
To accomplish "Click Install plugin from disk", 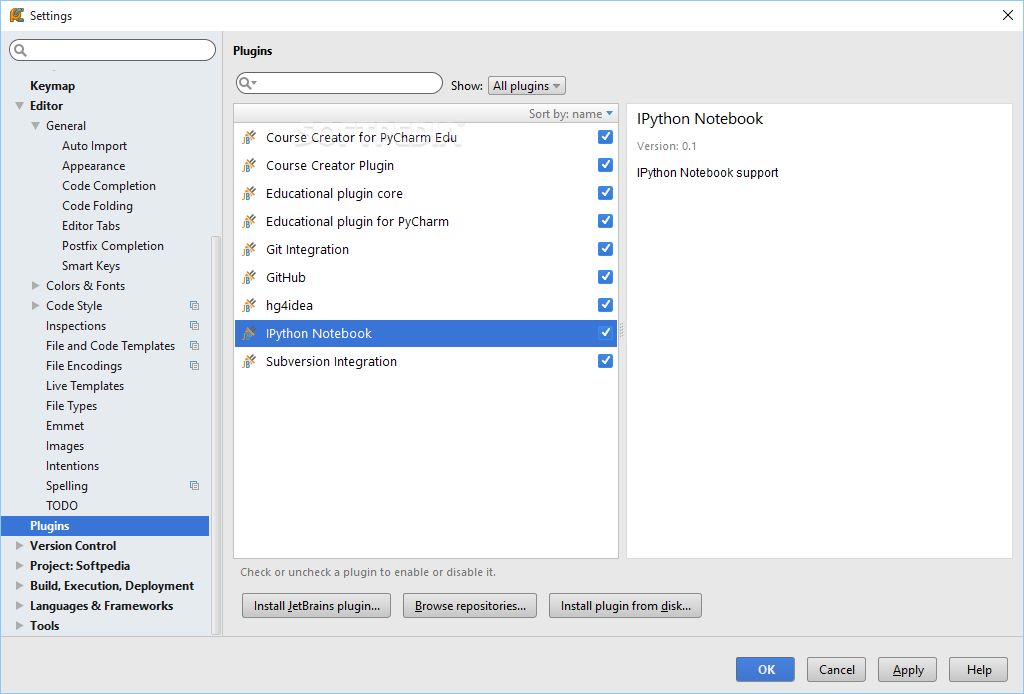I will (624, 605).
